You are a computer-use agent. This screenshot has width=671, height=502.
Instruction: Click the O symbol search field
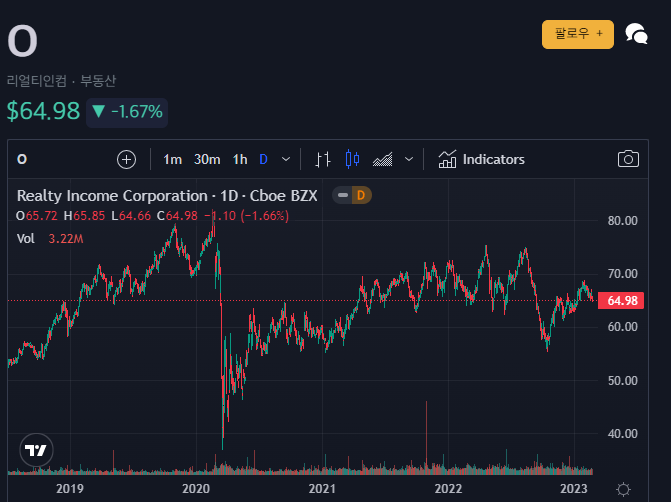pyautogui.click(x=22, y=160)
